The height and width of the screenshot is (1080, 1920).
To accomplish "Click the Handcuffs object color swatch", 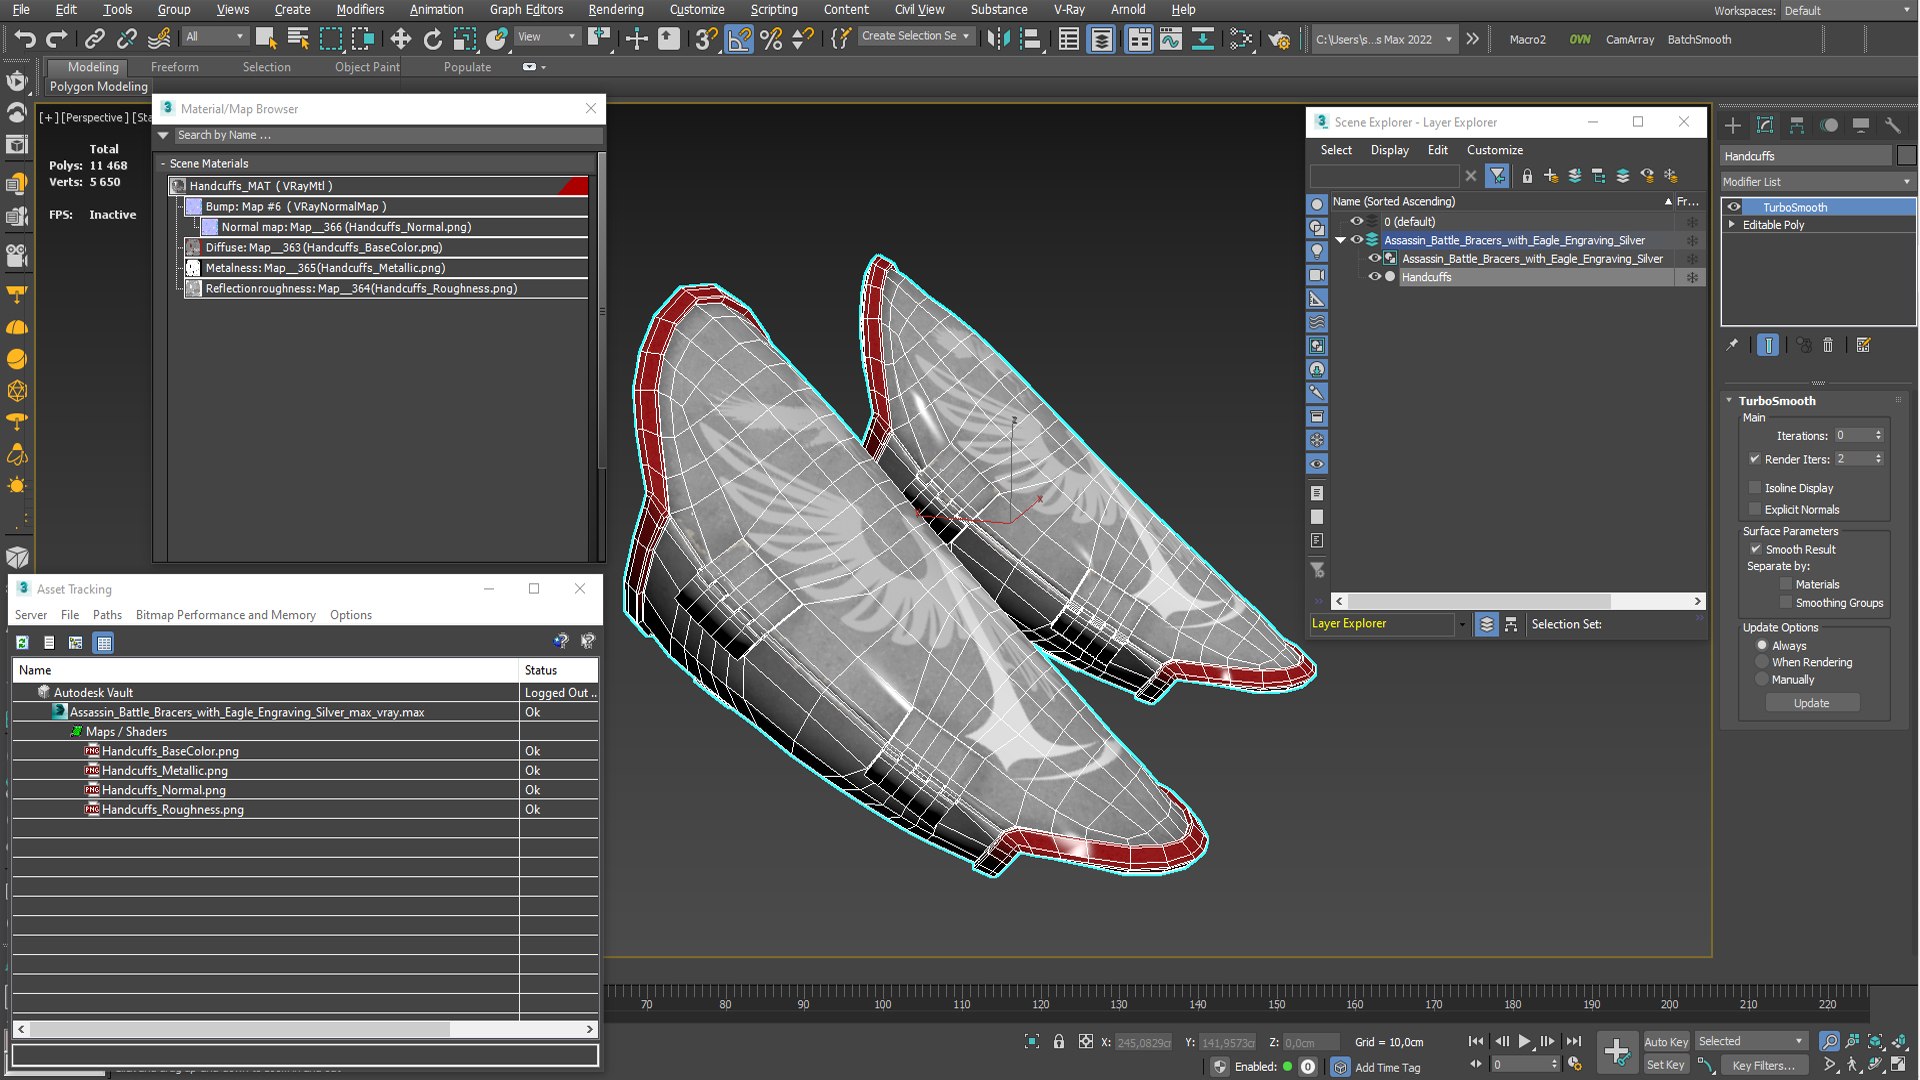I will coord(1906,156).
